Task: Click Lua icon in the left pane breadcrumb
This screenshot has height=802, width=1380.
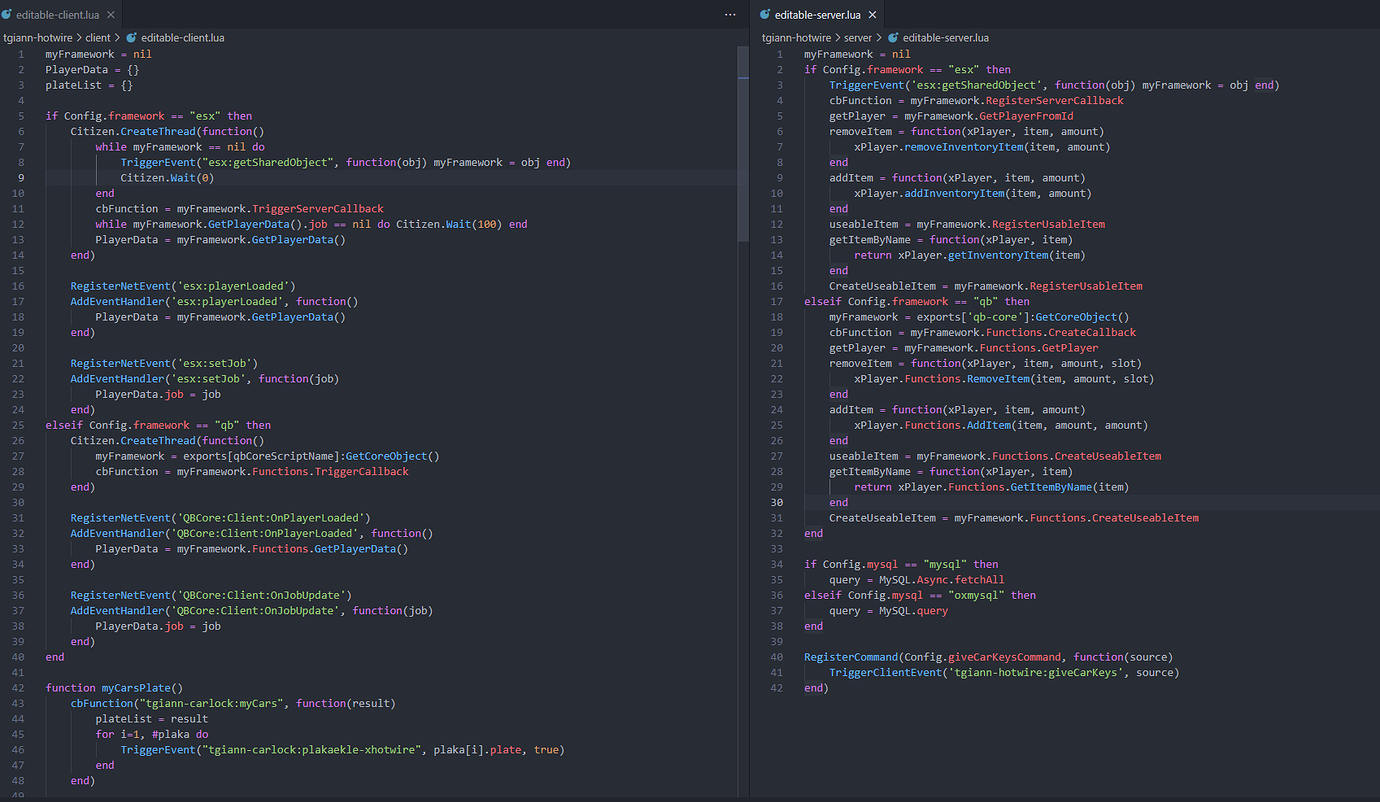Action: tap(131, 37)
